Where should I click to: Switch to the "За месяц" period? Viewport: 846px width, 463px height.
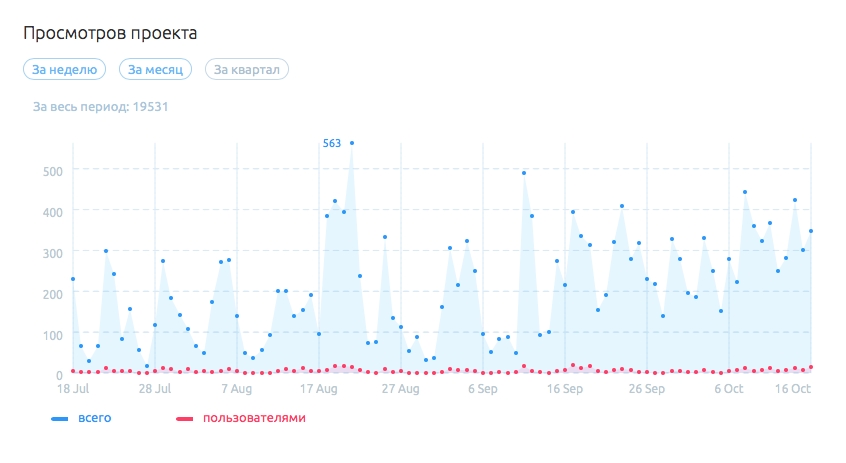pyautogui.click(x=155, y=69)
